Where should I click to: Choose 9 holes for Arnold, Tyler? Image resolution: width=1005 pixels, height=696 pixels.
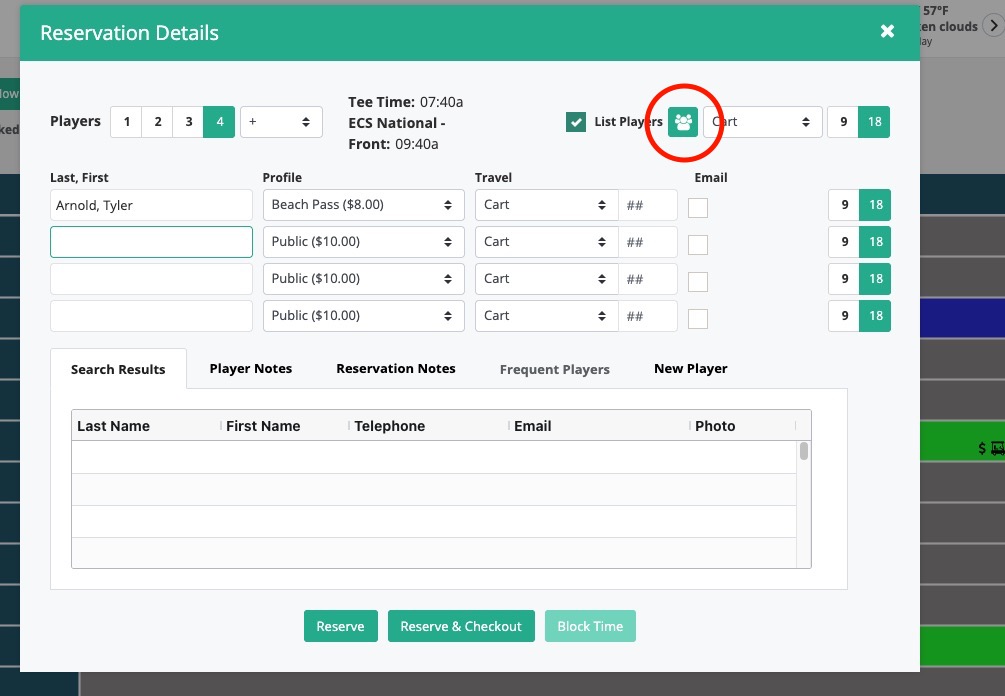pos(844,205)
